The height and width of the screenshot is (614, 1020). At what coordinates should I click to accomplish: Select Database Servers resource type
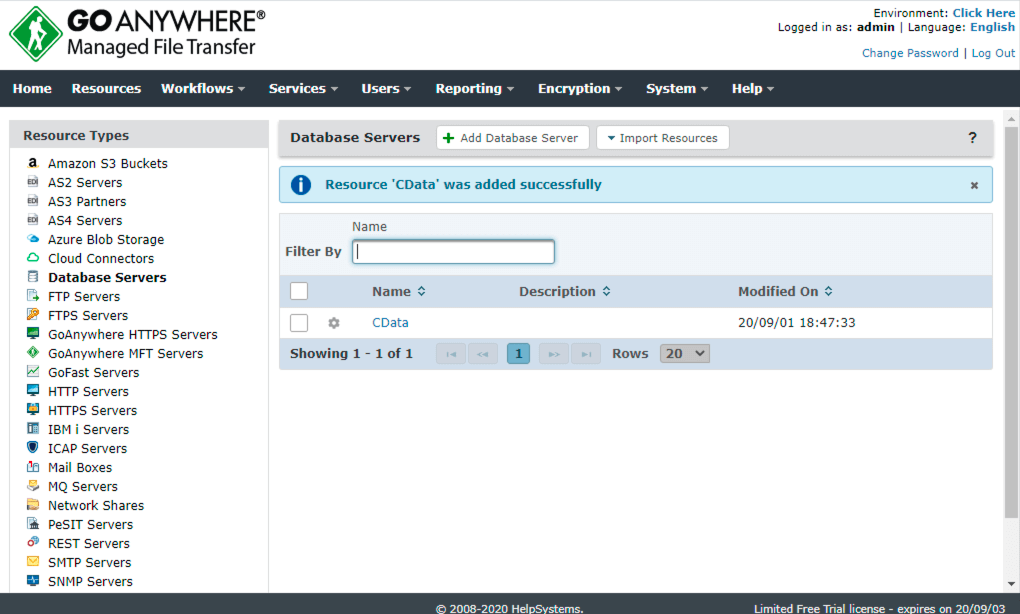[107, 277]
